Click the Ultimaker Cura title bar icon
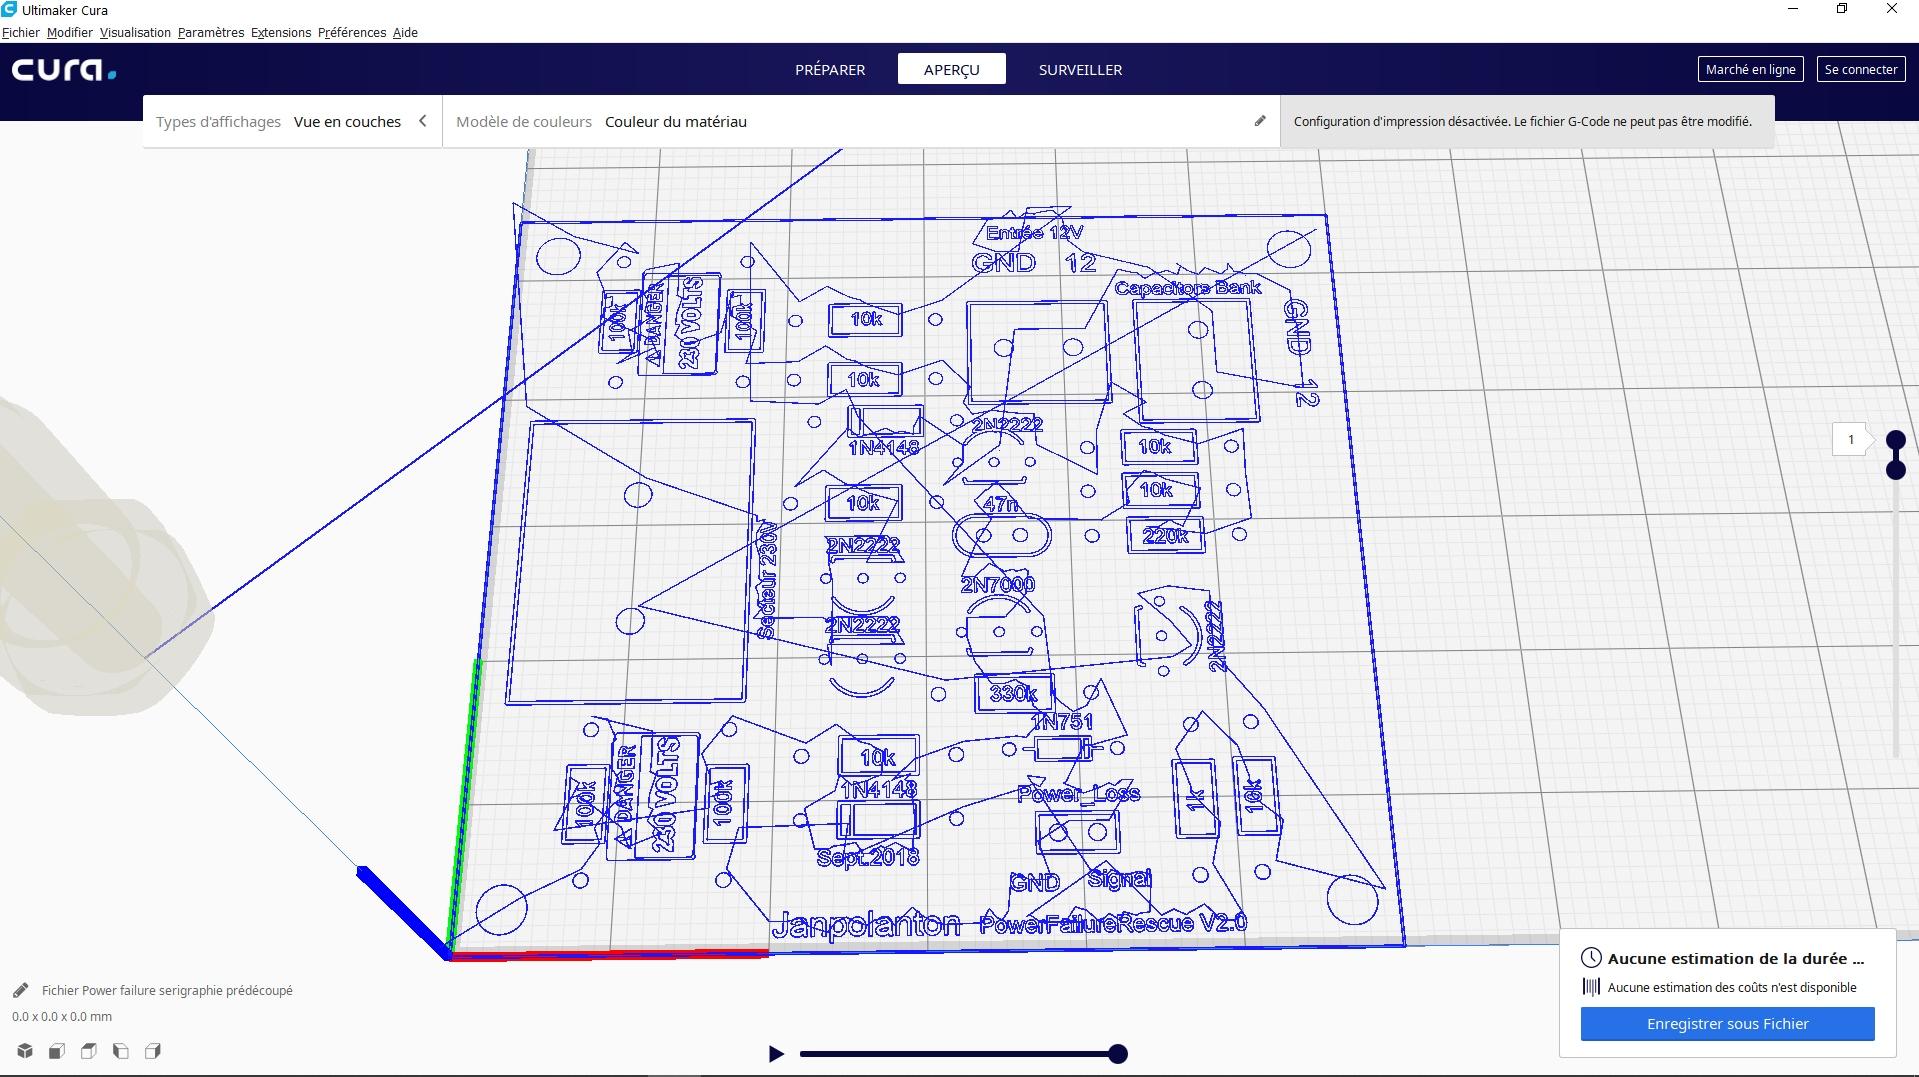Image resolution: width=1919 pixels, height=1077 pixels. tap(9, 10)
